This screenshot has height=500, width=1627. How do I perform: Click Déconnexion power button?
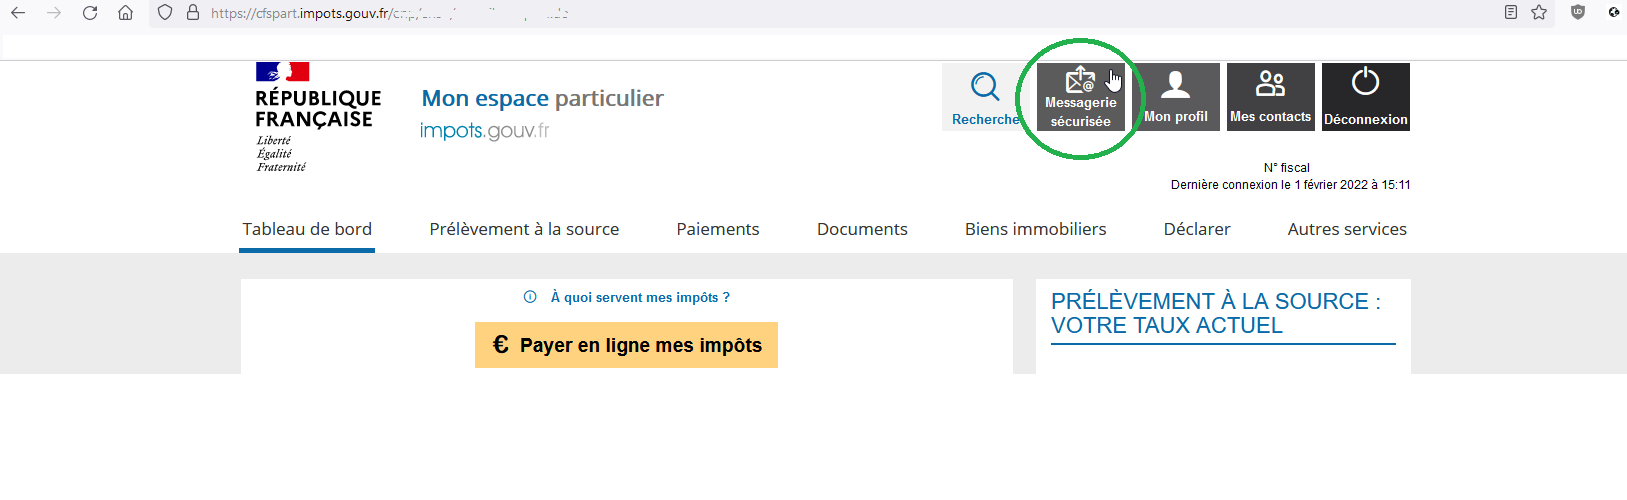click(1366, 97)
